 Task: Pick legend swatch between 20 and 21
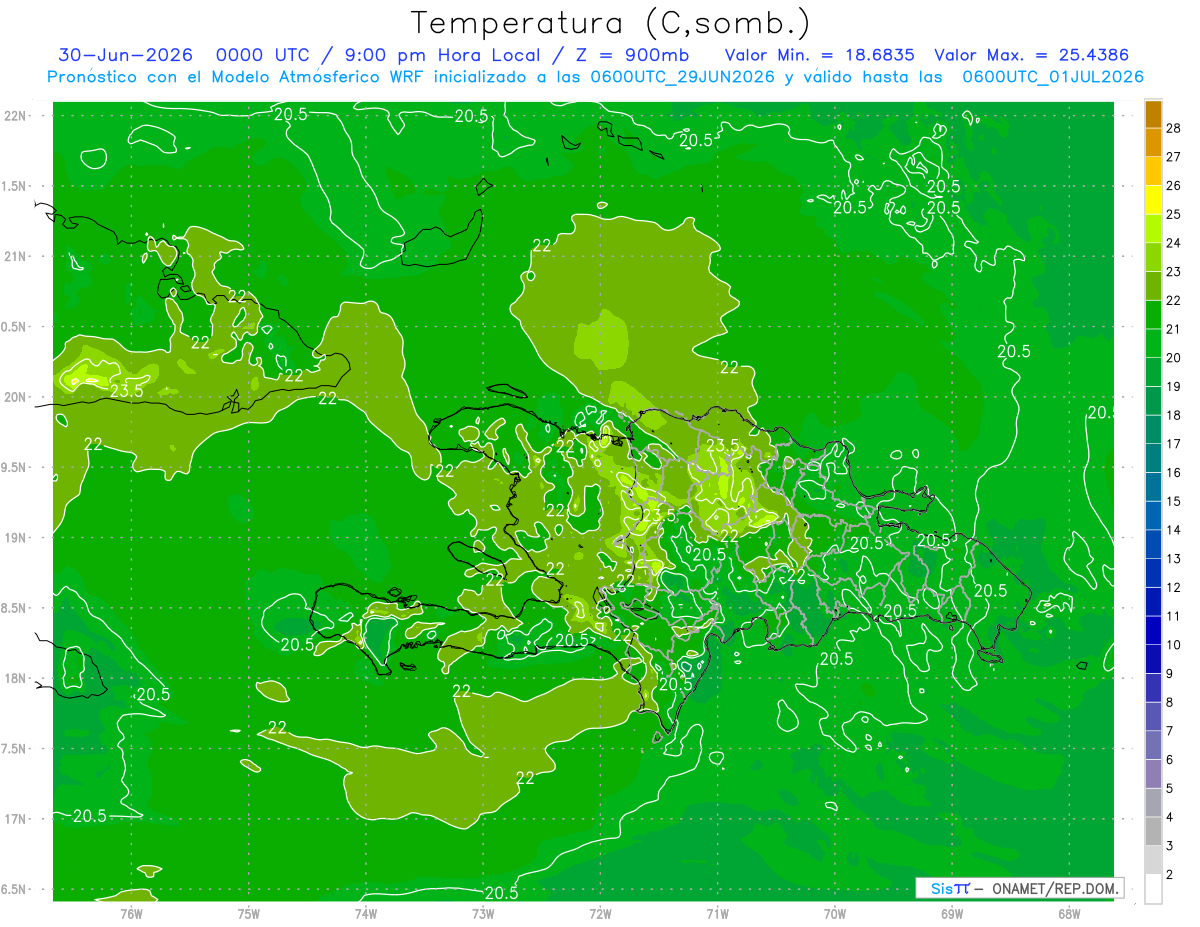[x=1153, y=343]
